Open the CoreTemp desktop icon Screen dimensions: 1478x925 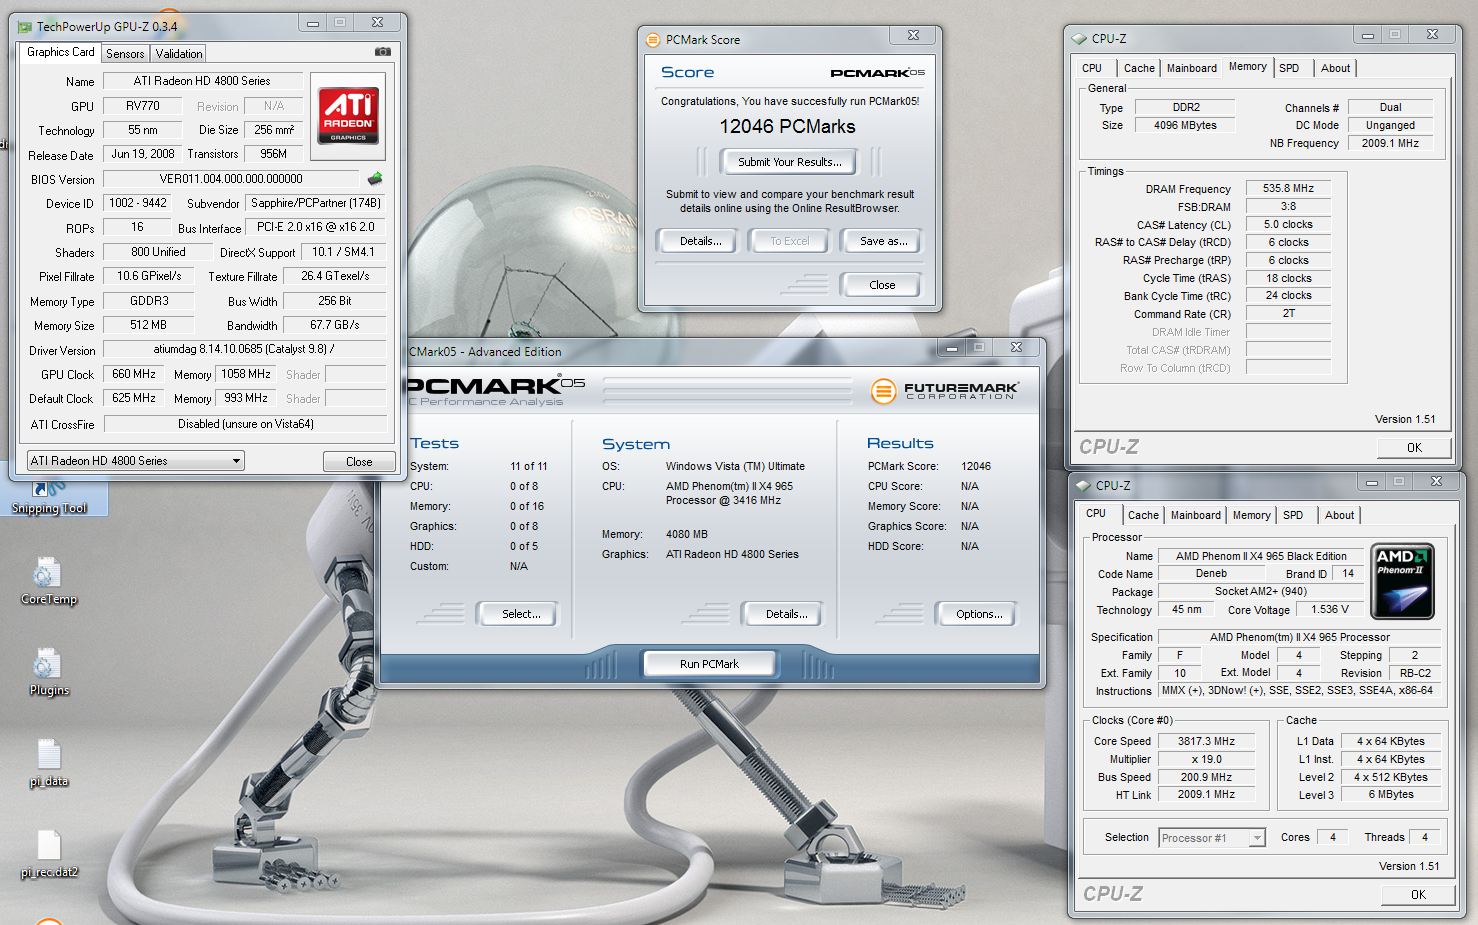click(x=48, y=581)
